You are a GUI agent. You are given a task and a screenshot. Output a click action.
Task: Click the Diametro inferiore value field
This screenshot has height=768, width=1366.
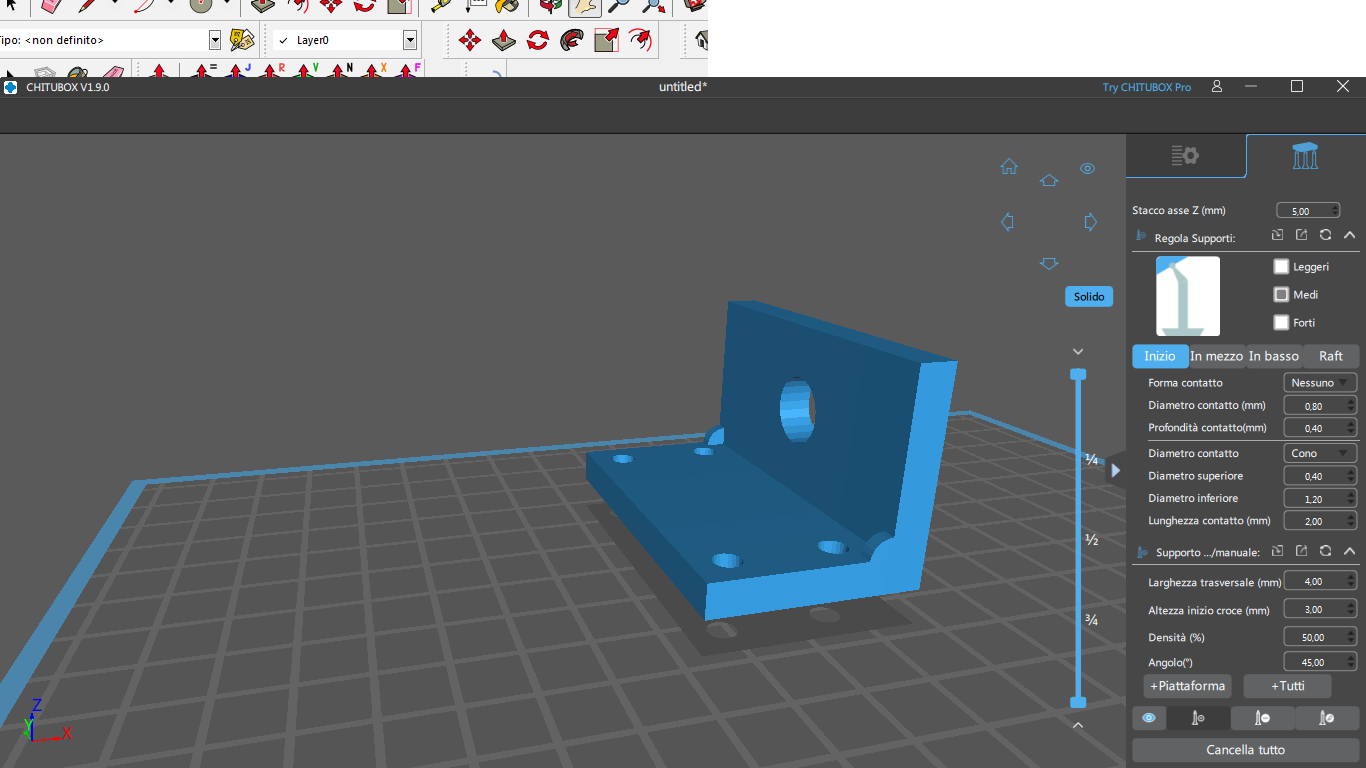[x=1320, y=498]
